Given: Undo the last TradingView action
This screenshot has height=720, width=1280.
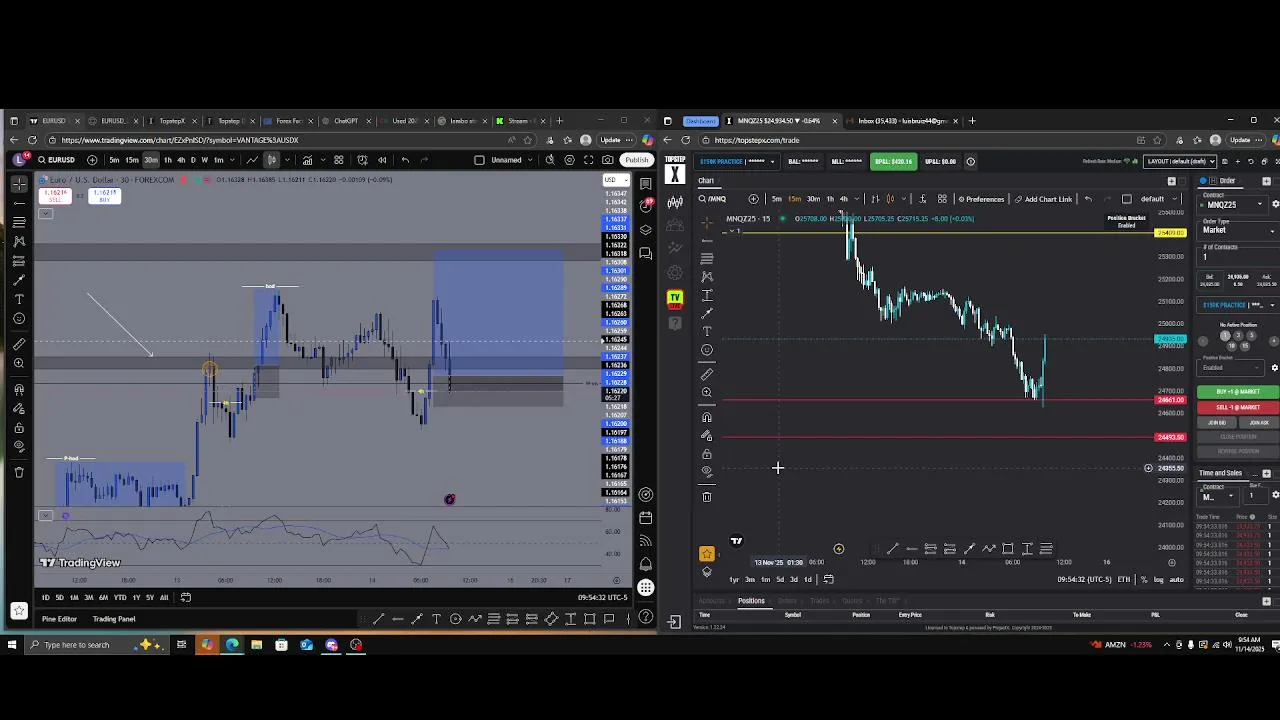Looking at the screenshot, I should [405, 160].
